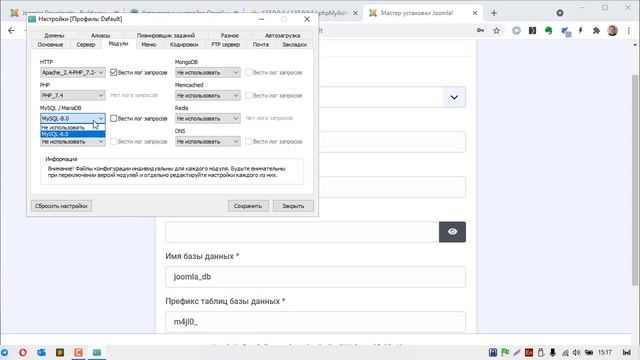
Task: Click the red tray application icon
Action: tap(529, 352)
